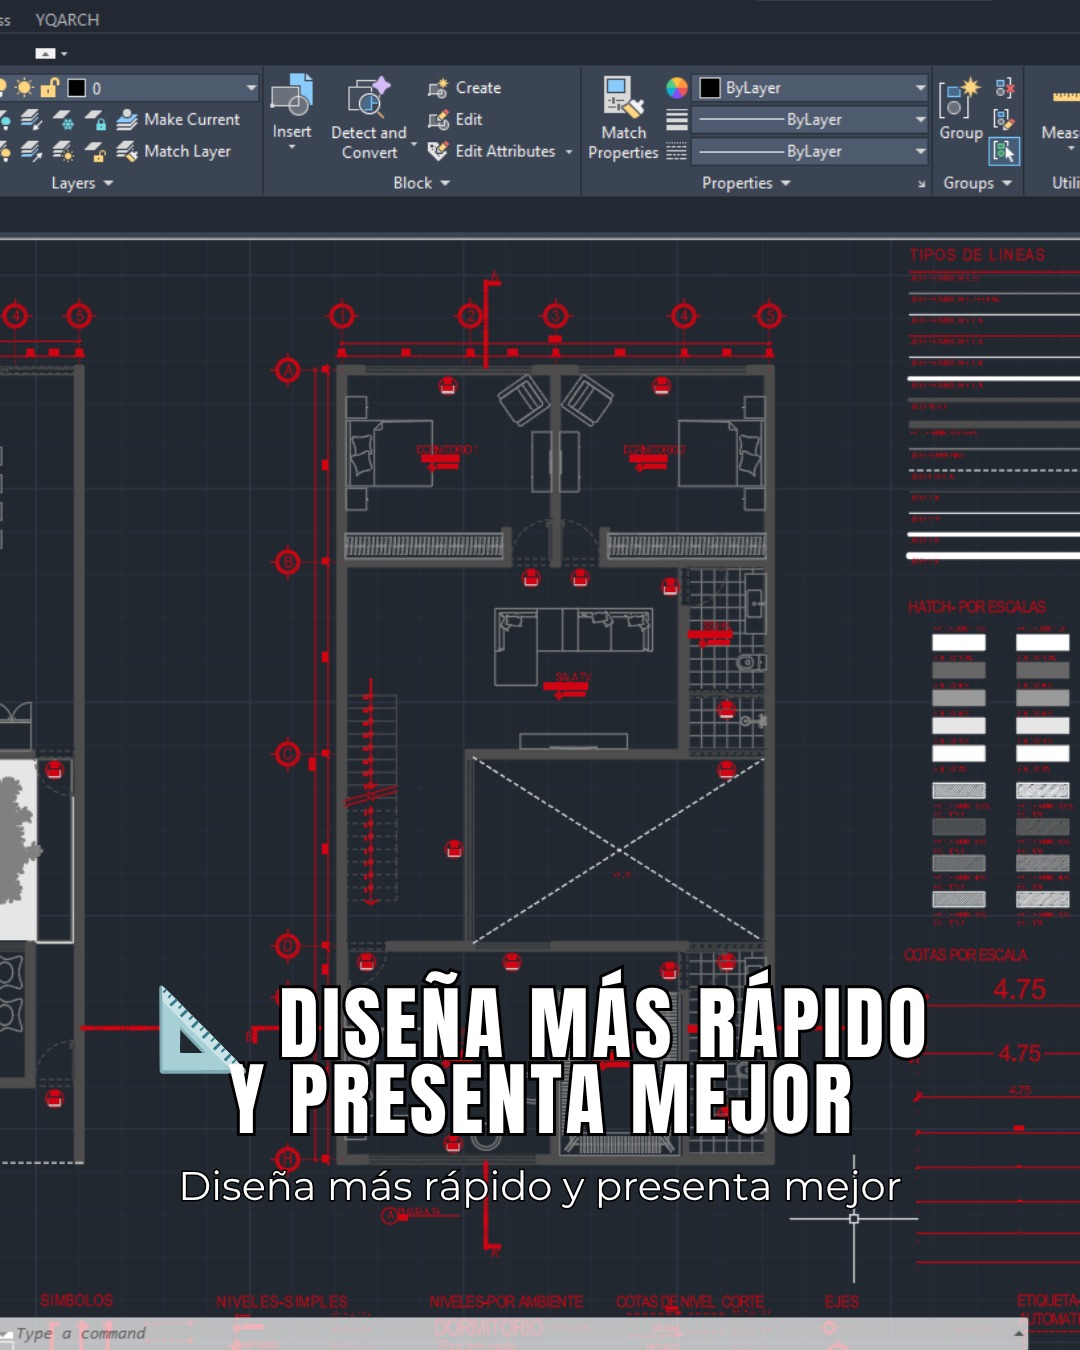Open the linetype ByLayer dropdown
The image size is (1080, 1350).
tap(920, 152)
